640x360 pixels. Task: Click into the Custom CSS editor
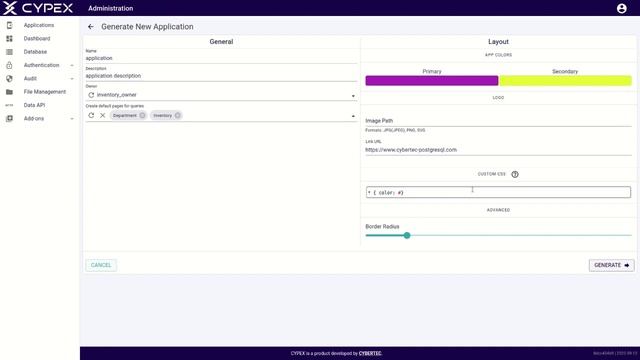click(x=498, y=192)
